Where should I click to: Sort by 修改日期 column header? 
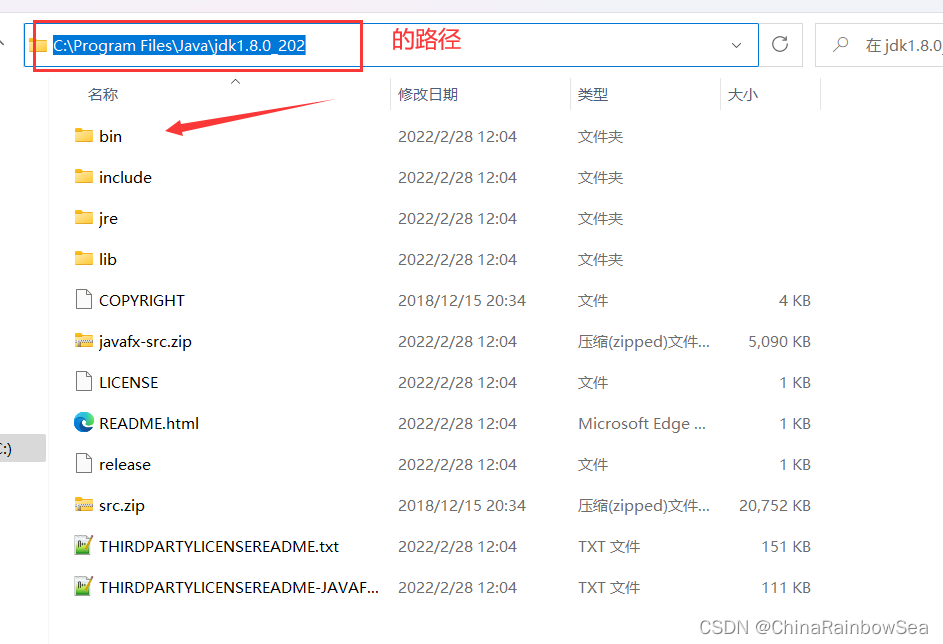[428, 94]
